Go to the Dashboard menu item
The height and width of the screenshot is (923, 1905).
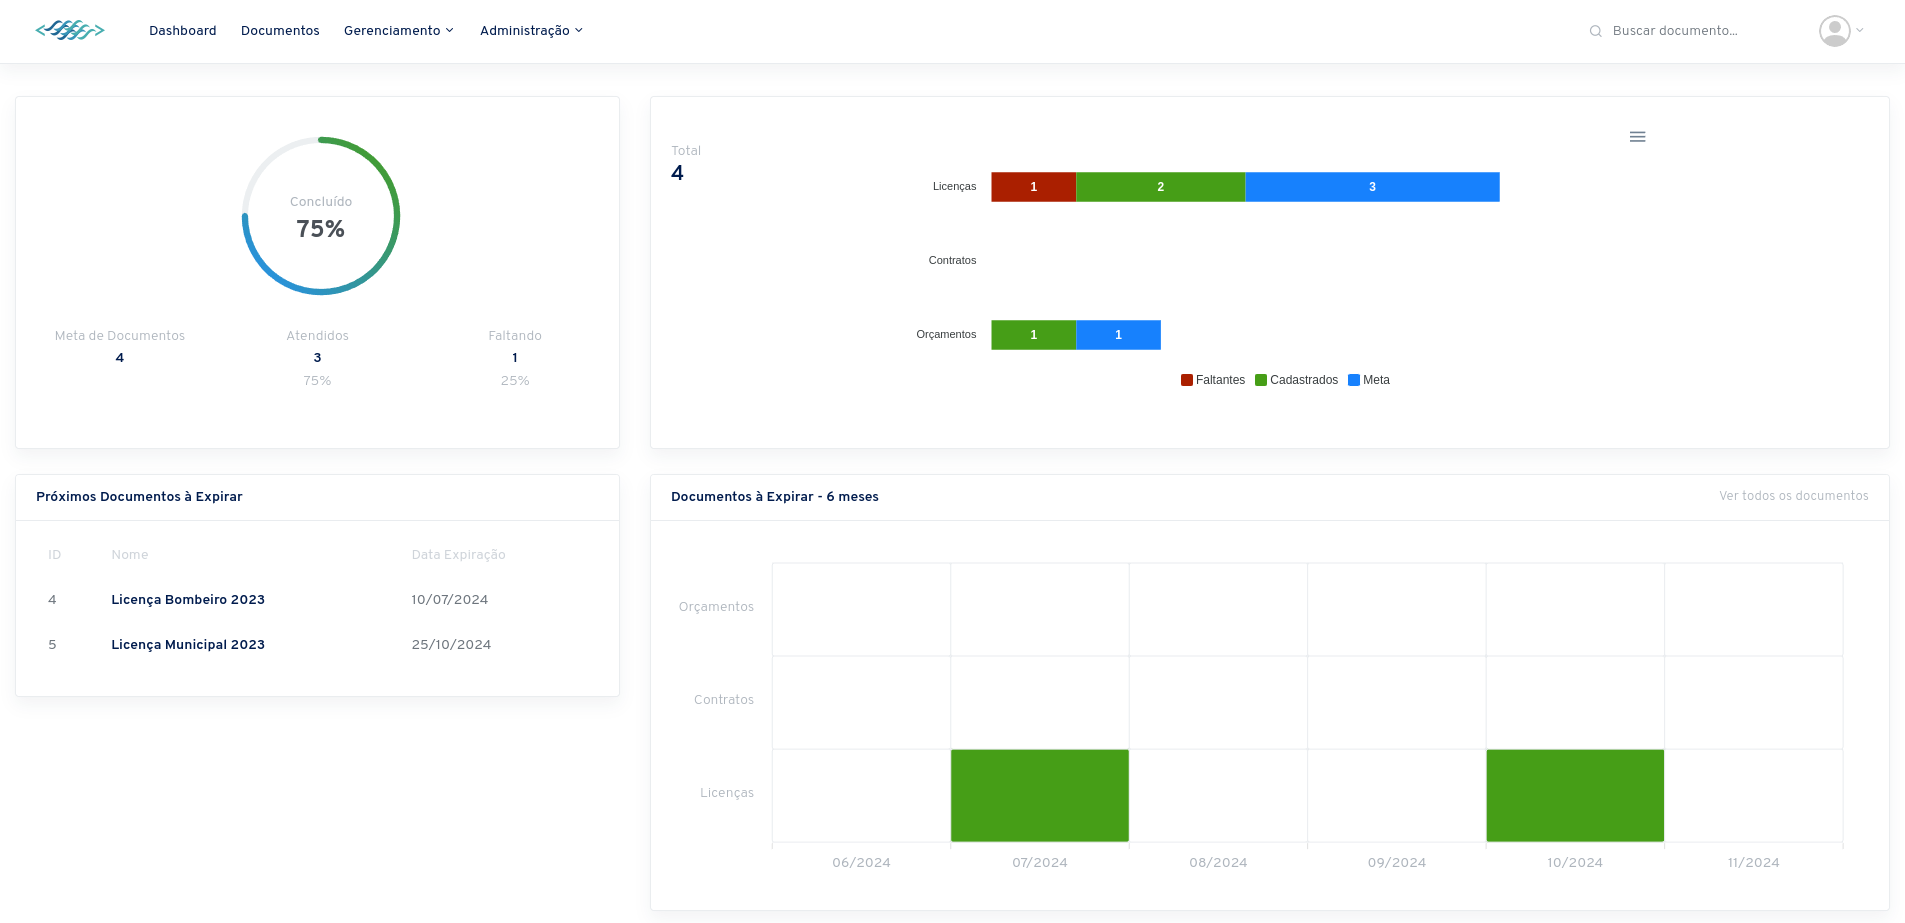coord(183,31)
